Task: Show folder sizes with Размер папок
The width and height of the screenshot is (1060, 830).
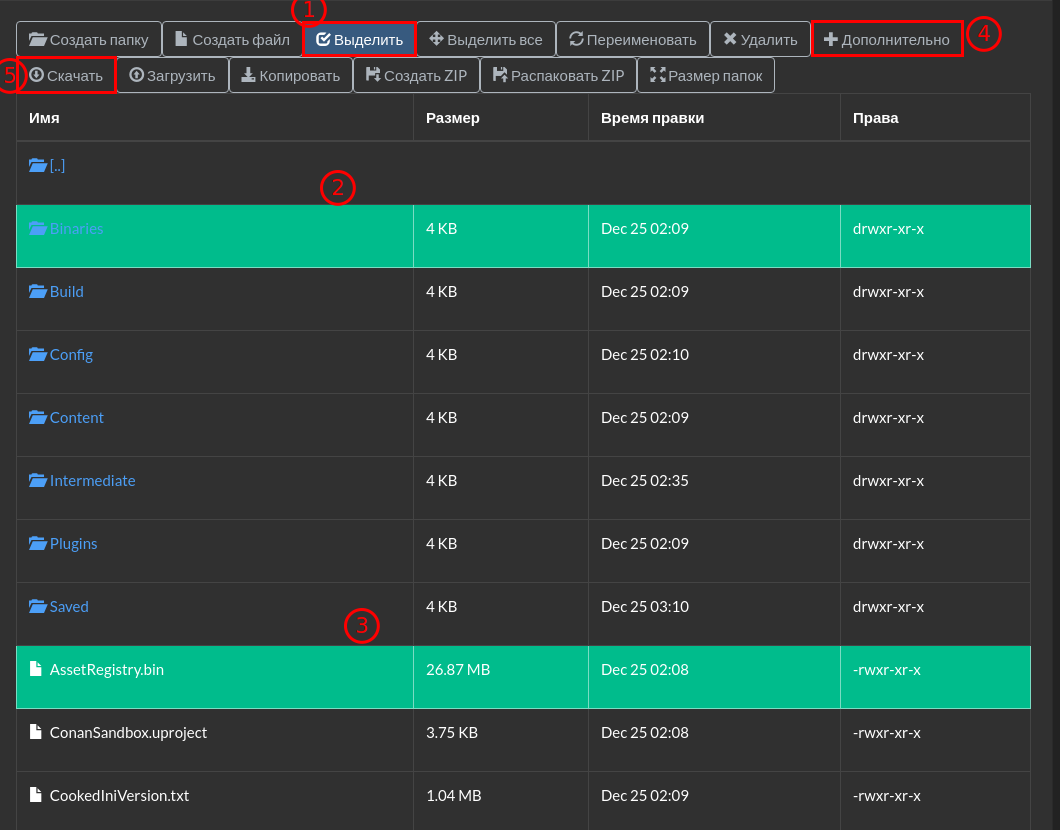Action: (x=706, y=76)
